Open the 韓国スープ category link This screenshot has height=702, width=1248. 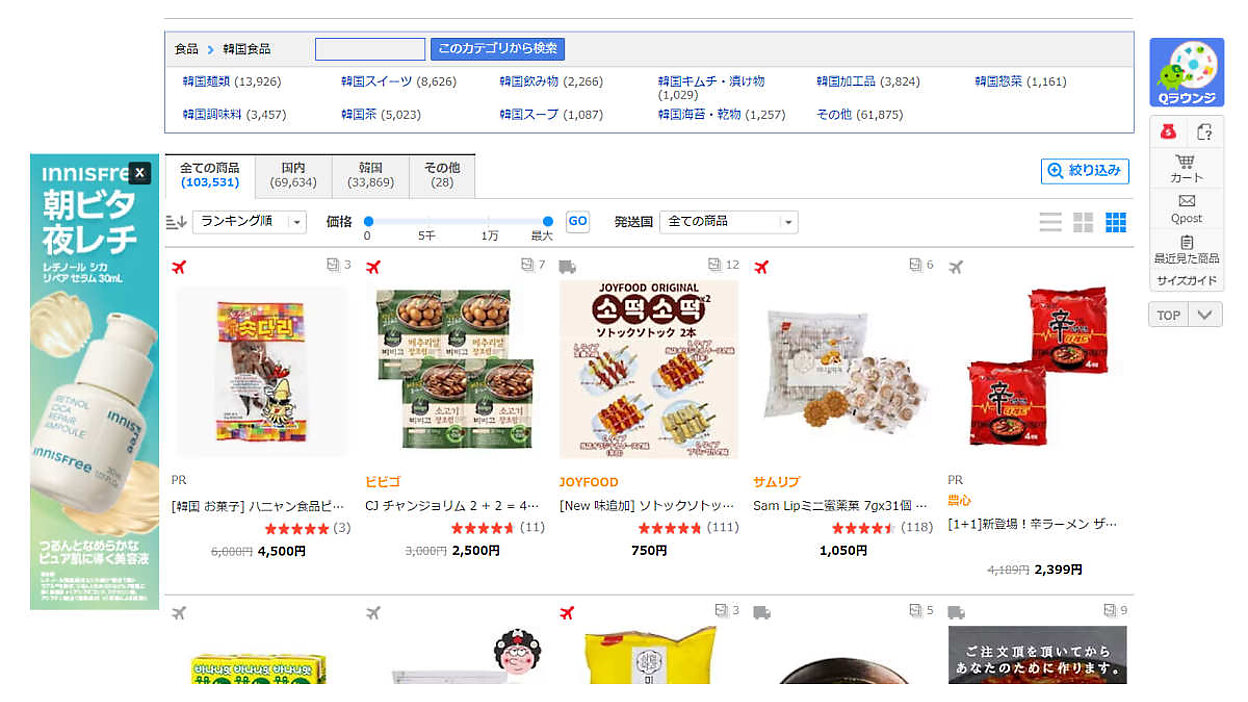[529, 115]
